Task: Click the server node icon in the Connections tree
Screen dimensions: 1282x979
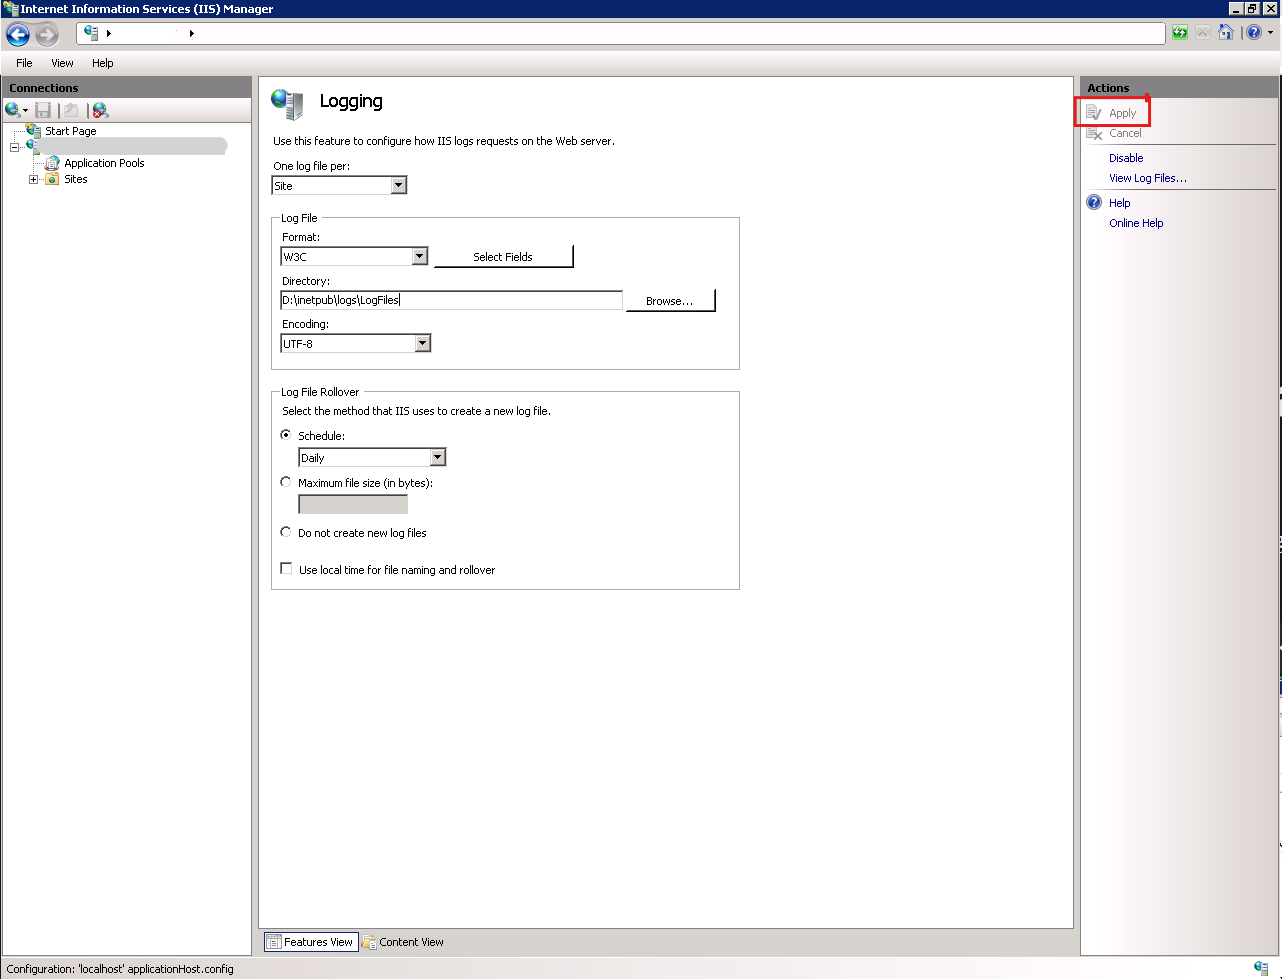Action: tap(31, 146)
